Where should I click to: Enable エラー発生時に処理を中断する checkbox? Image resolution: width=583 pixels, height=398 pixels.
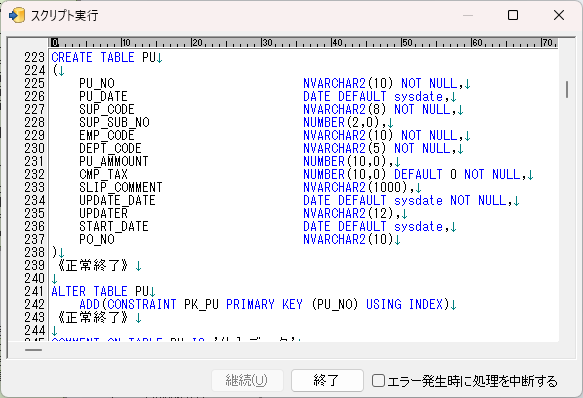pos(378,381)
